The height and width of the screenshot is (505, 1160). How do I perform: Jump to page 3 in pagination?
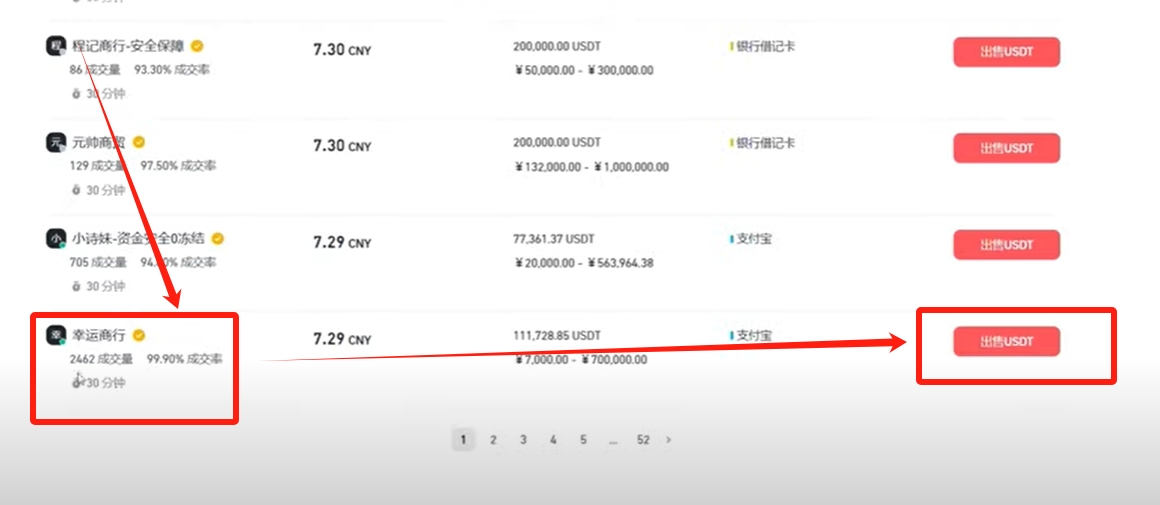(x=523, y=439)
